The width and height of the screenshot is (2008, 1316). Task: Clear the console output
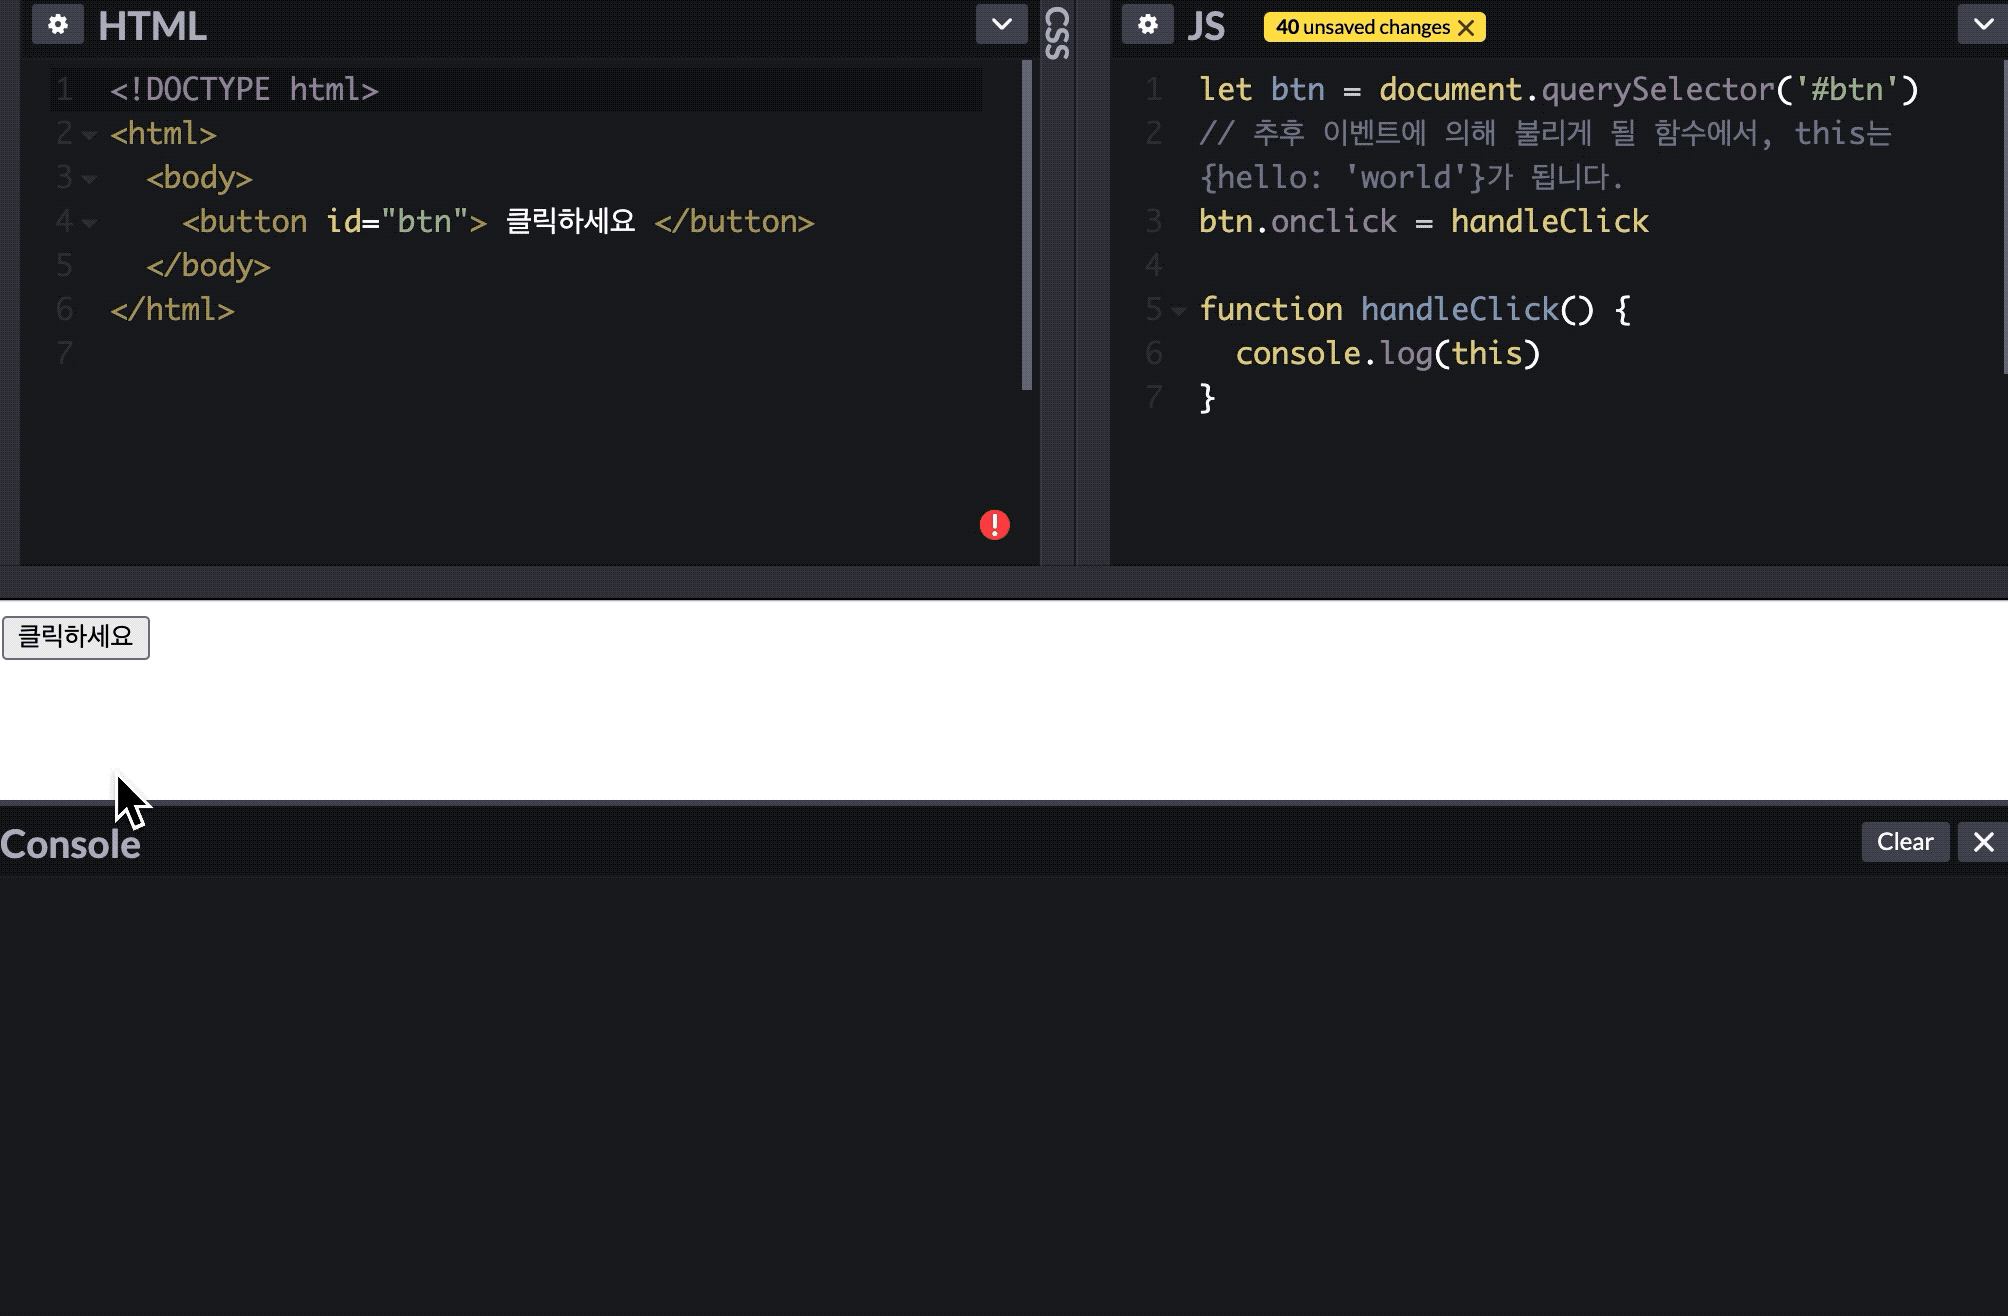click(1904, 842)
